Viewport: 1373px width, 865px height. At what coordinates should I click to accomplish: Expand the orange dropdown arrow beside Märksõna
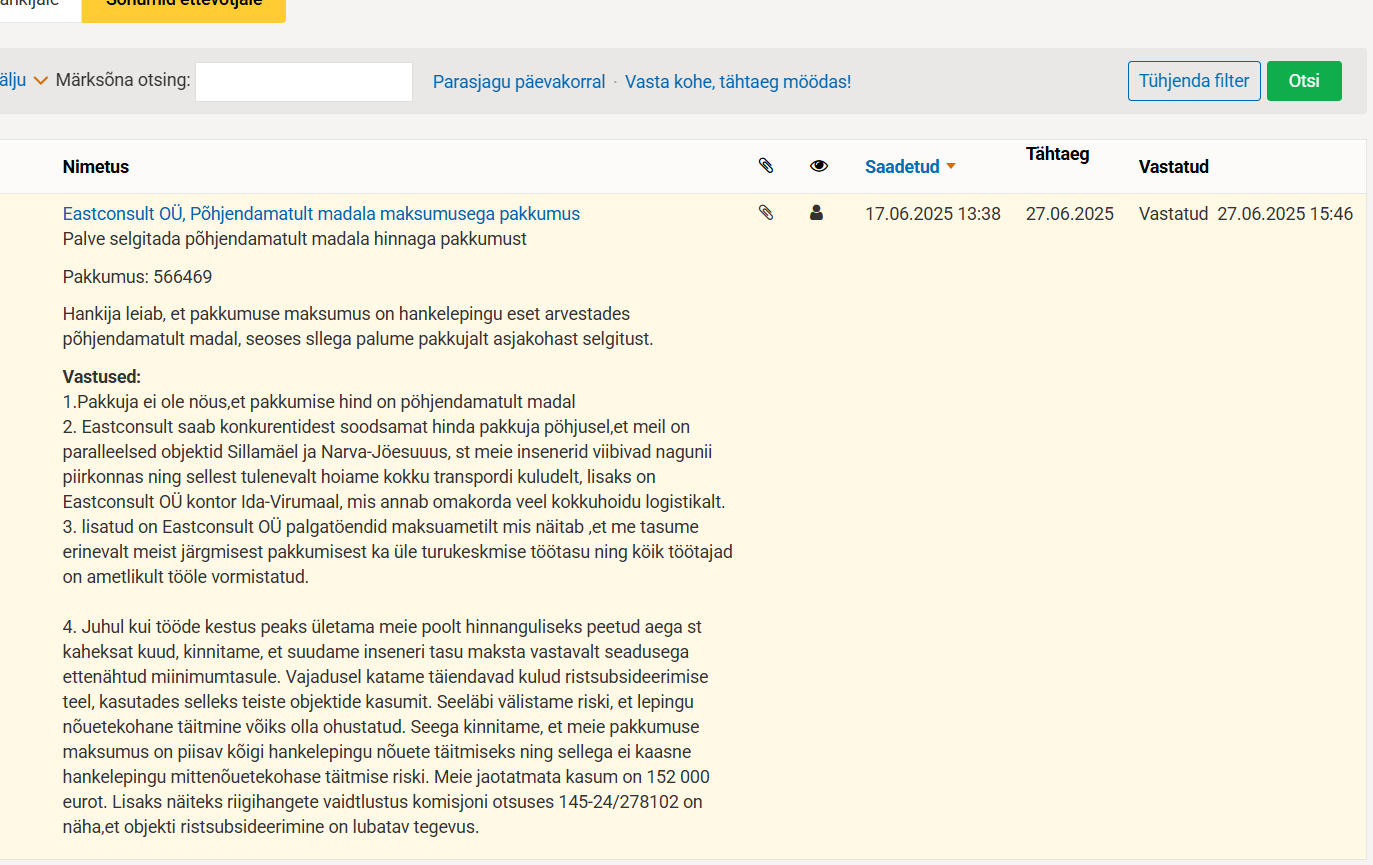[x=41, y=81]
